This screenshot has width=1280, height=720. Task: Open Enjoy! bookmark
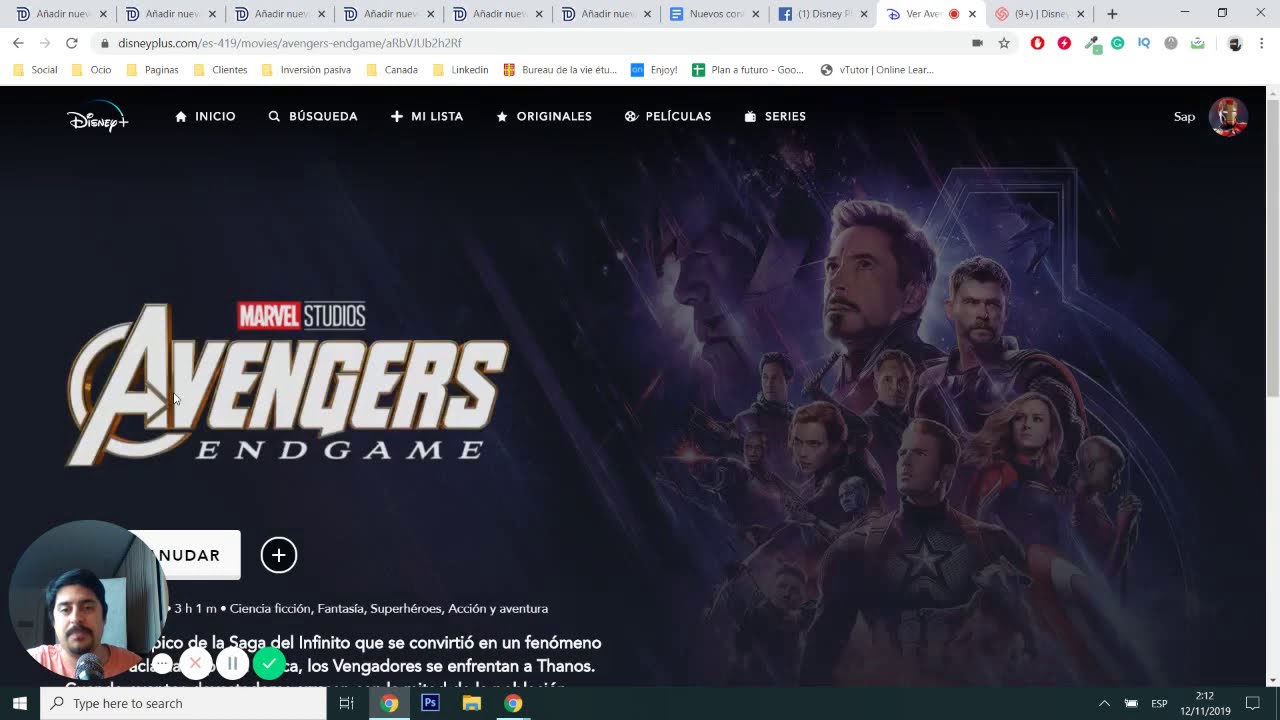point(654,70)
